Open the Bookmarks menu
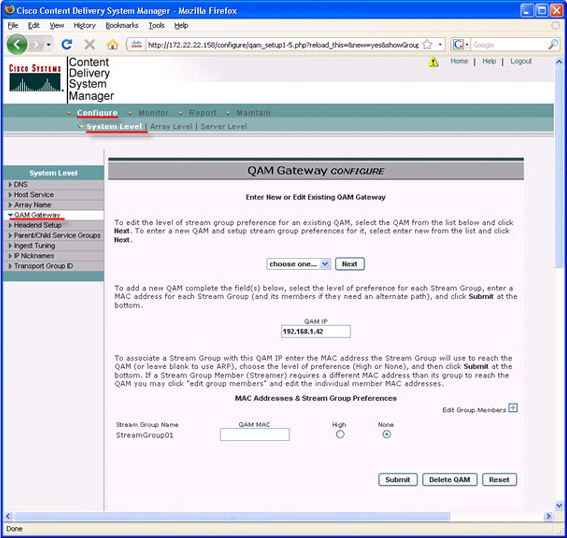 [x=122, y=25]
